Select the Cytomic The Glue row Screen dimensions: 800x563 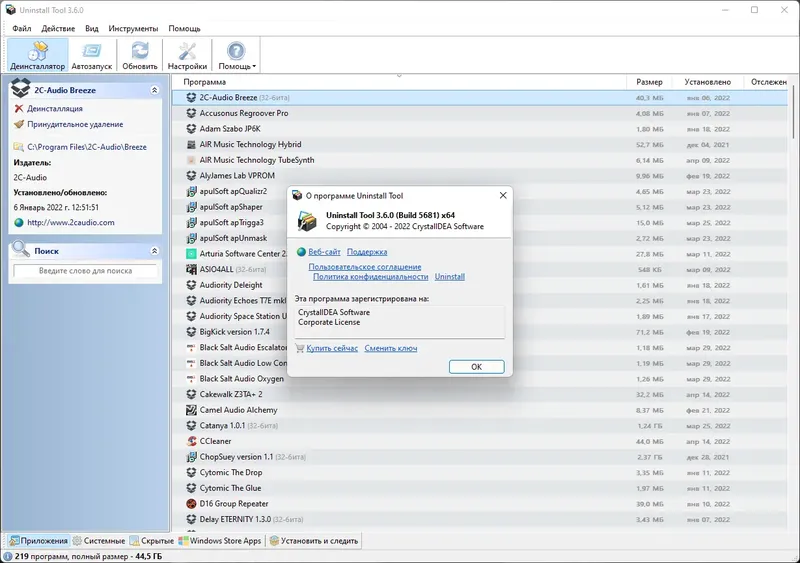coord(480,488)
